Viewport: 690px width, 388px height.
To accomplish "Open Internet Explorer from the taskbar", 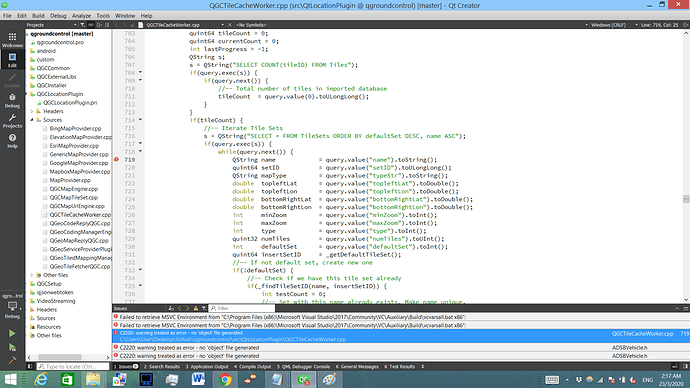I will coord(41,379).
